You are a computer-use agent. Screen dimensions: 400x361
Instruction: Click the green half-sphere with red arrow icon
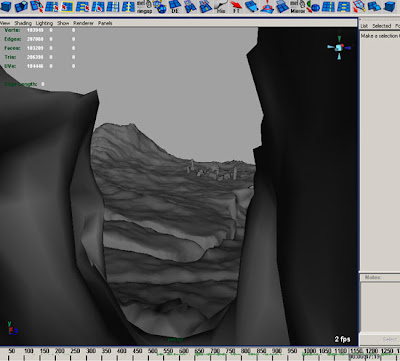[313, 6]
